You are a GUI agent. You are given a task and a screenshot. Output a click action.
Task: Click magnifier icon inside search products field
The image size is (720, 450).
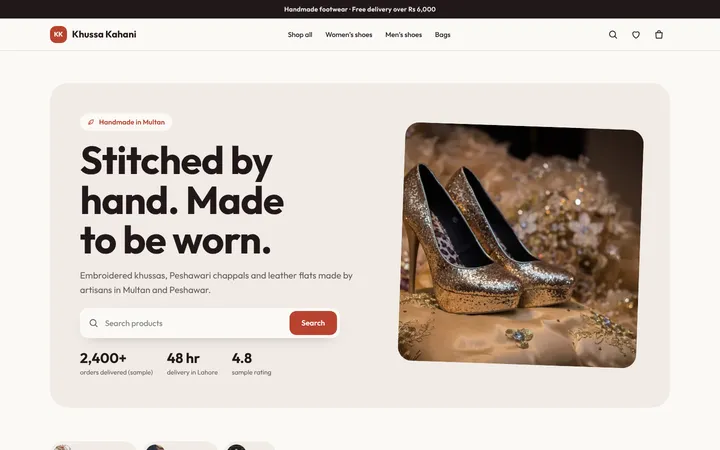point(93,323)
